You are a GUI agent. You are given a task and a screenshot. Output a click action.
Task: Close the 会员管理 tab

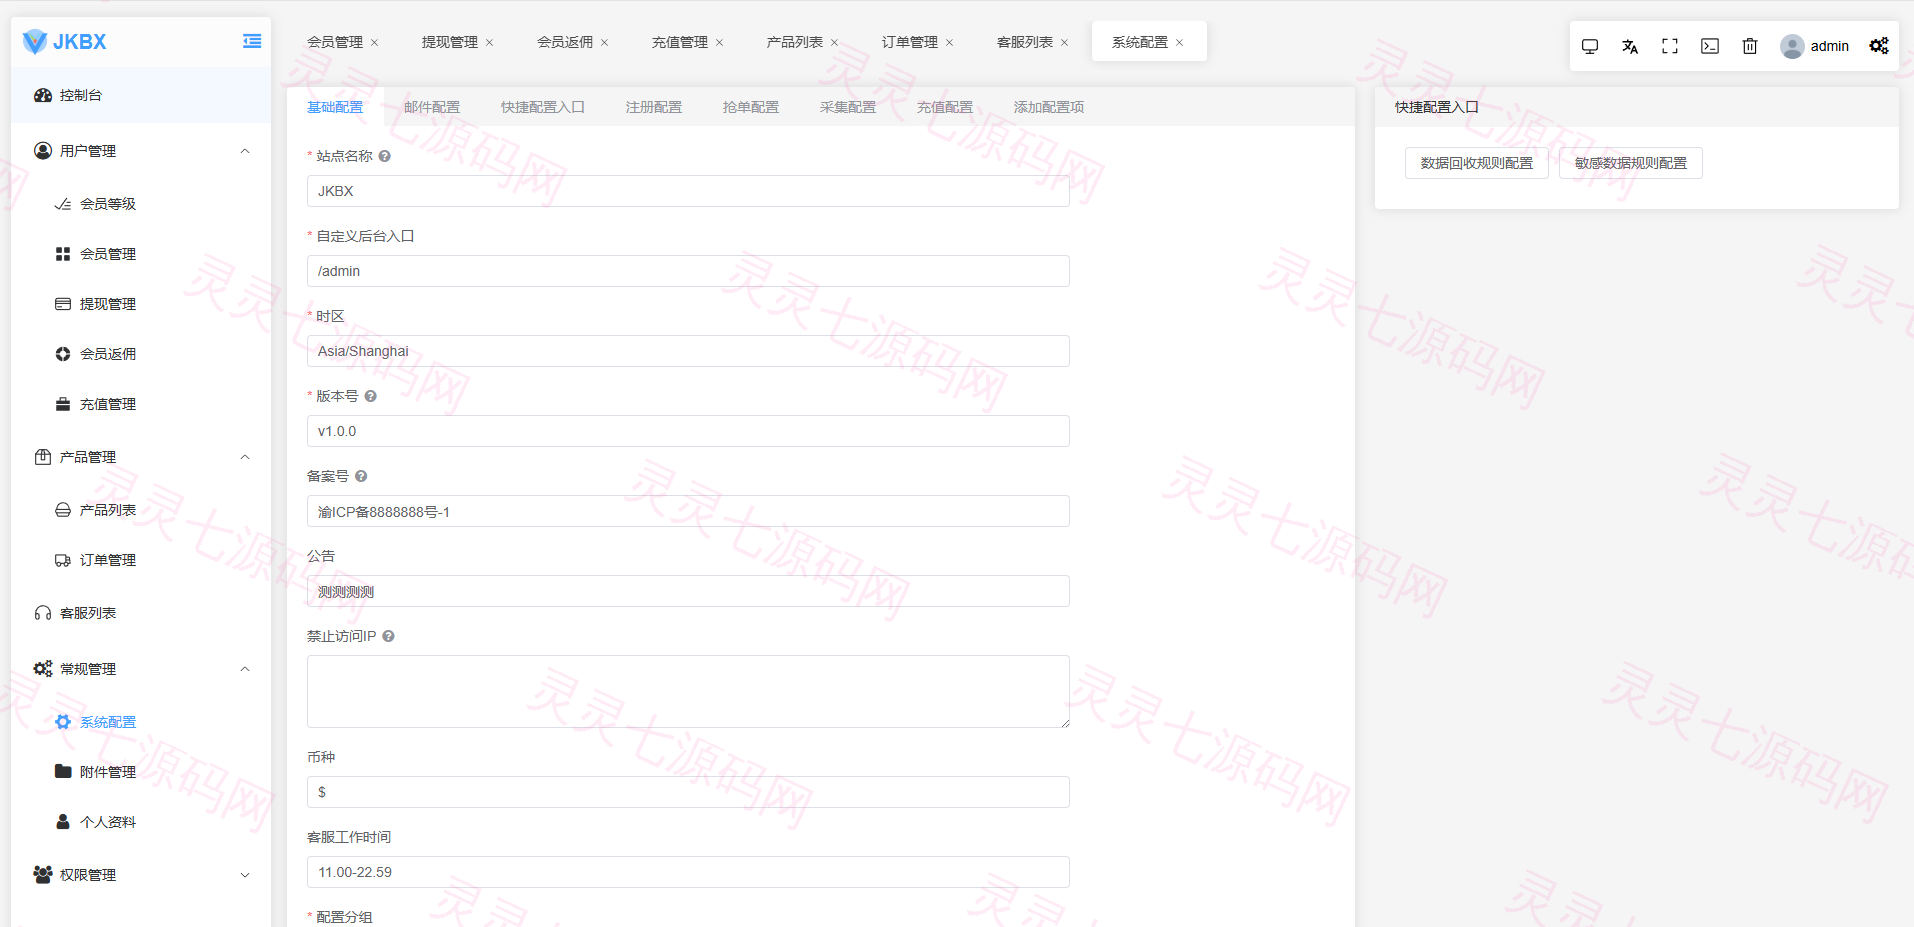[375, 42]
